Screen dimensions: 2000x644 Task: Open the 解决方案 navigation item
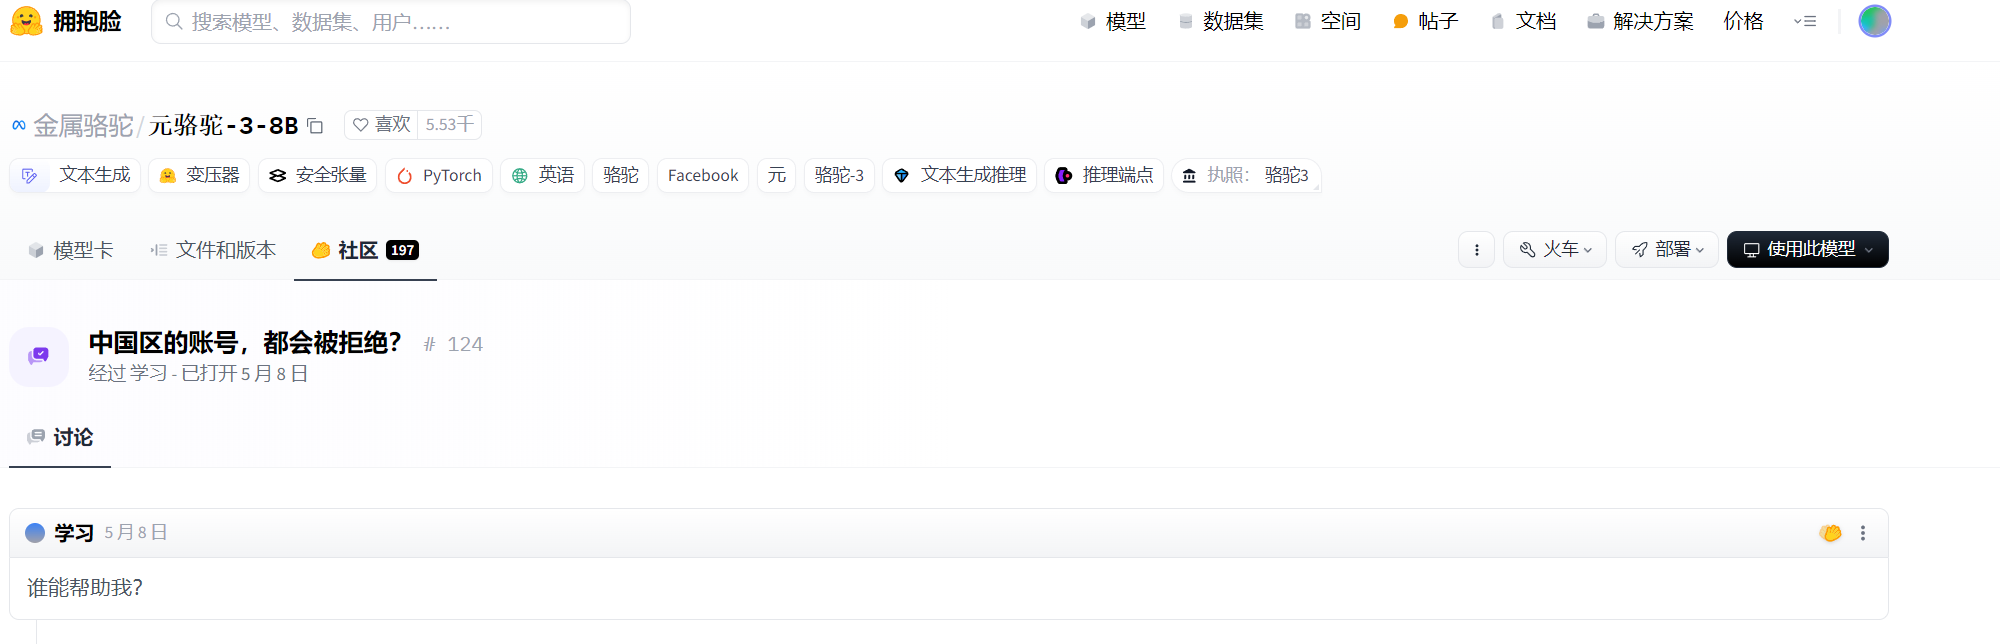click(x=1640, y=21)
